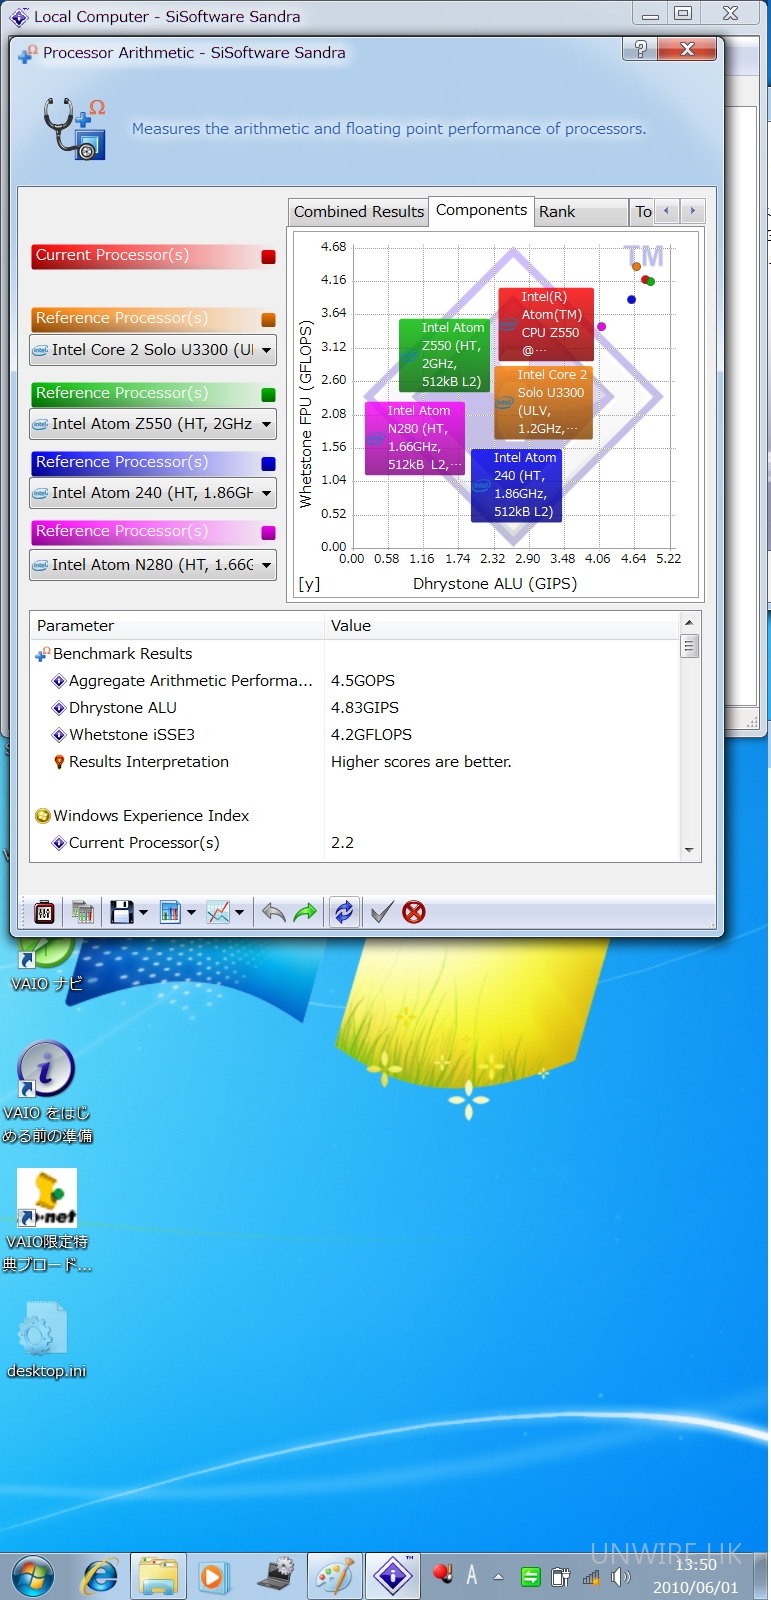Viewport: 771px width, 1600px height.
Task: Click the save results floppy disk icon
Action: coord(122,912)
